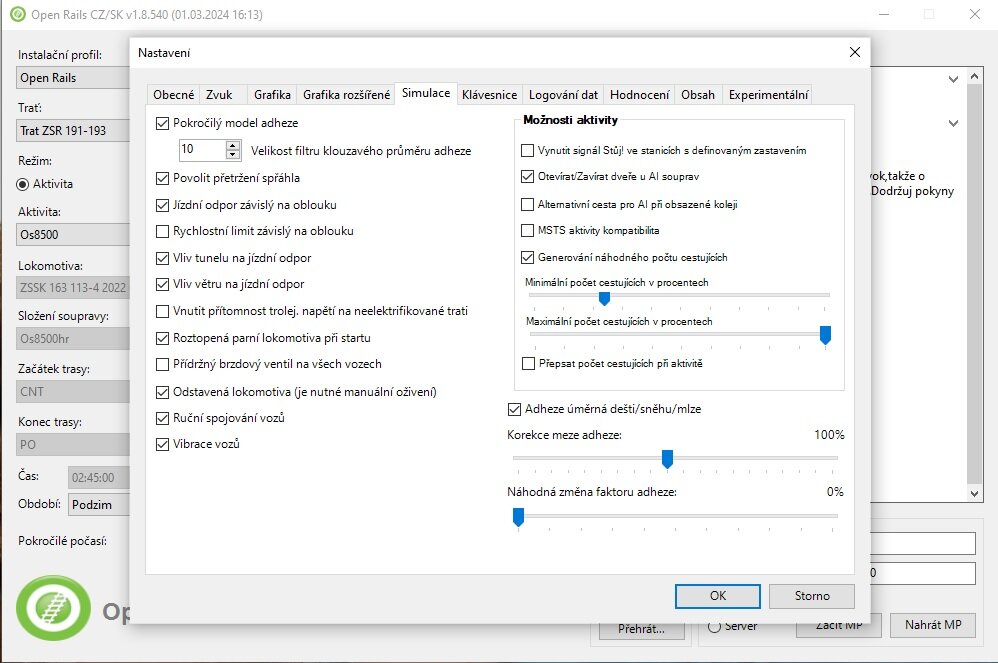Click the Minimální počet cestujících slider handle

[x=604, y=298]
